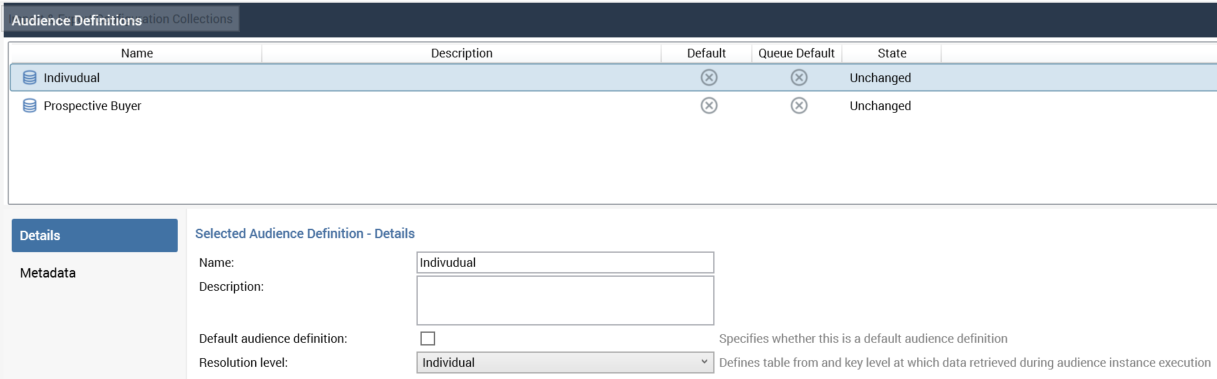Open the Resolution level dropdown
Viewport: 1217px width, 379px height.
[x=565, y=362]
